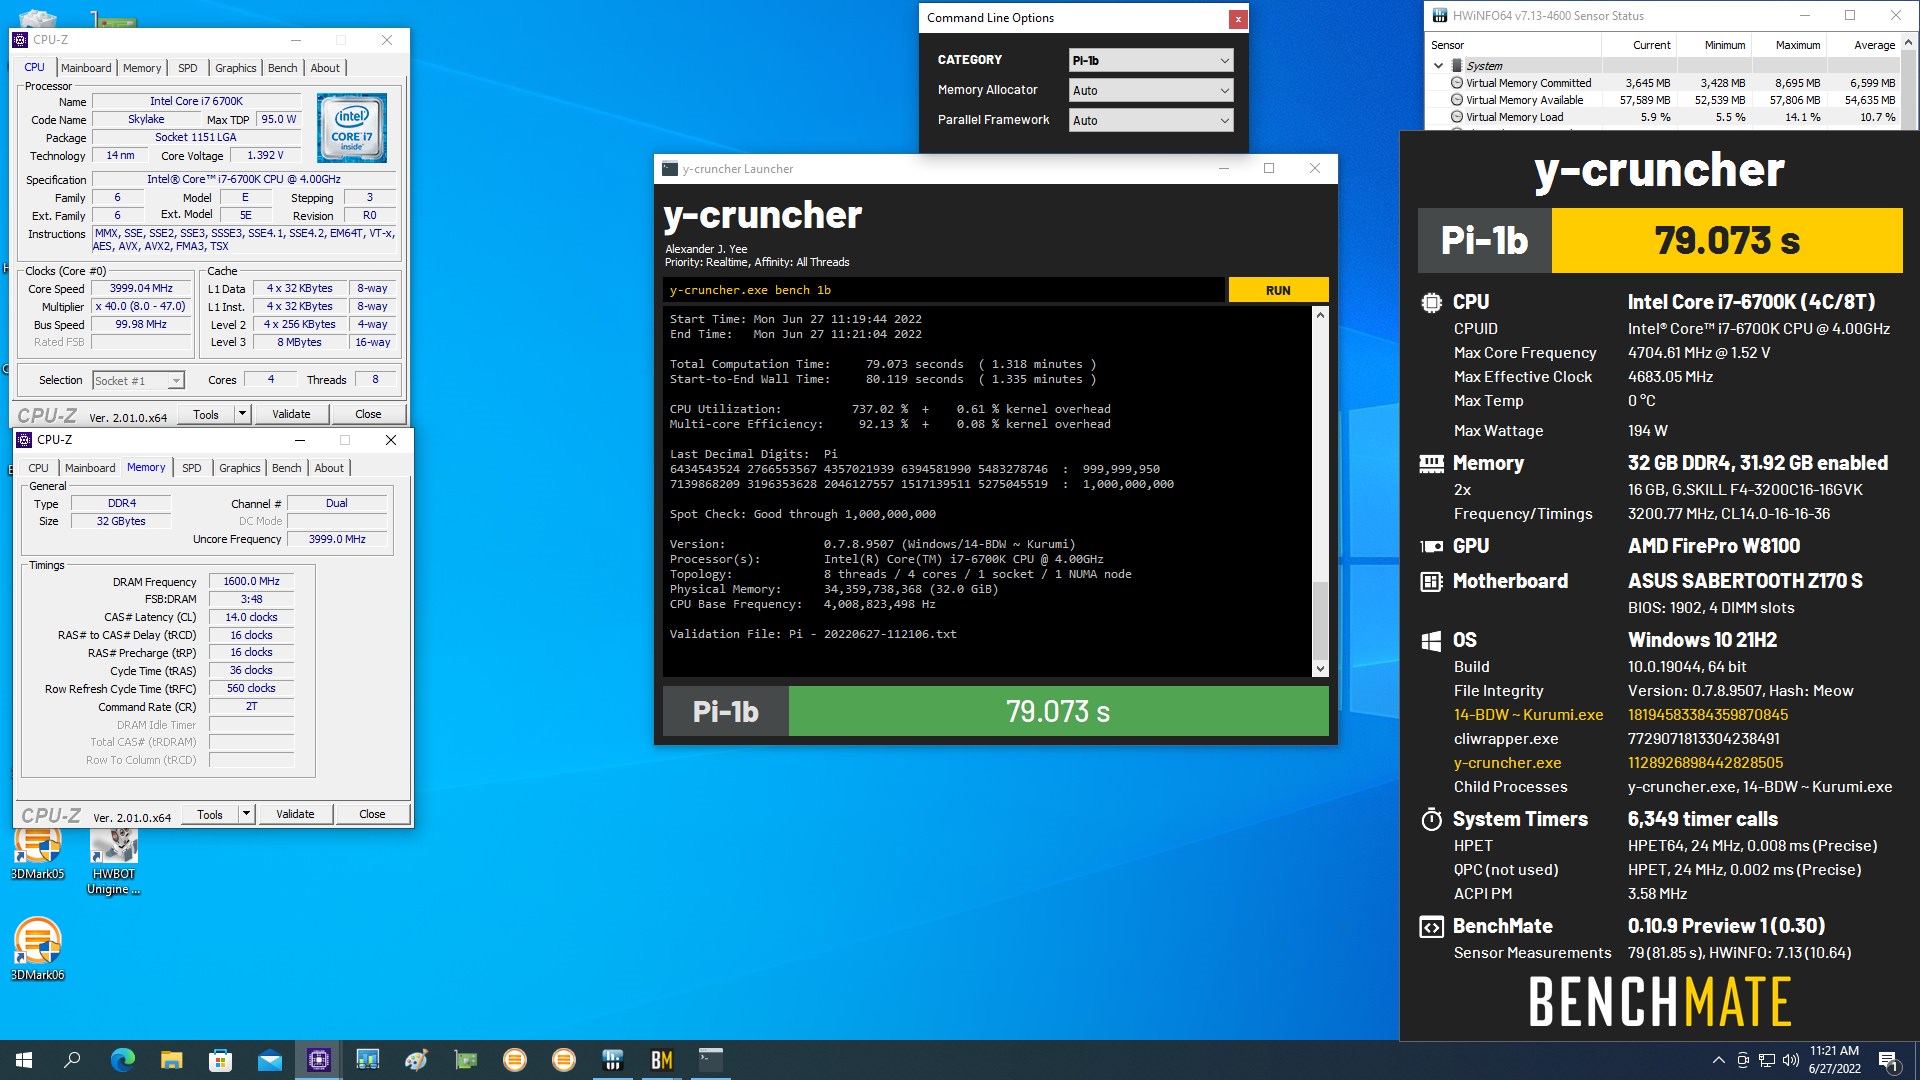The height and width of the screenshot is (1080, 1920).
Task: Open the 3DMark05 desktop shortcut
Action: pyautogui.click(x=38, y=852)
